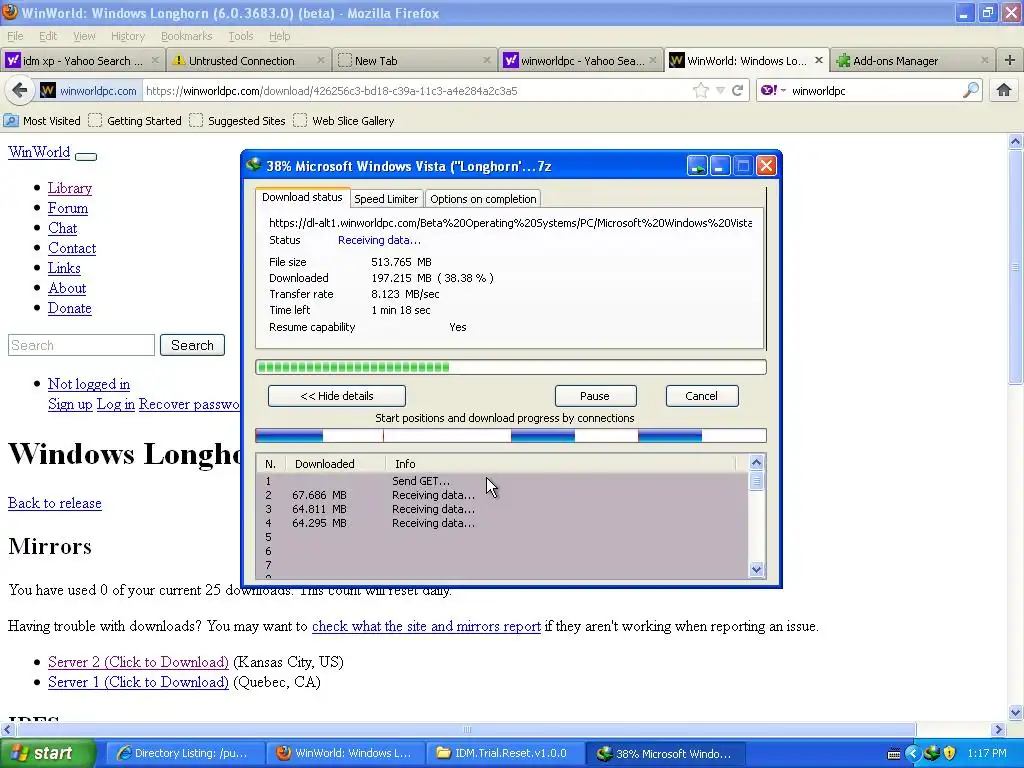Open IDM.Trial.Reset.v1.0.0 folder in taskbar
The image size is (1024, 768).
click(x=504, y=753)
